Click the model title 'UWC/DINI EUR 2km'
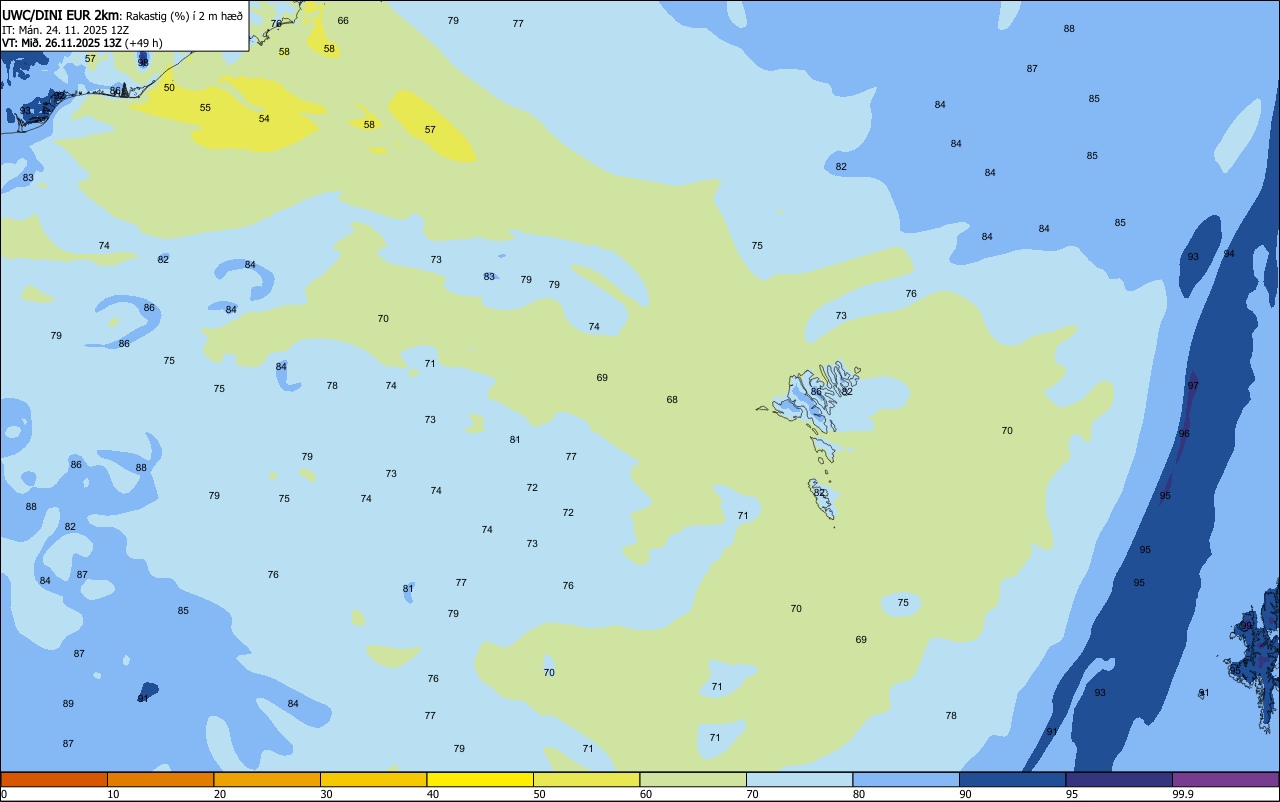The height and width of the screenshot is (802, 1280). tap(61, 15)
